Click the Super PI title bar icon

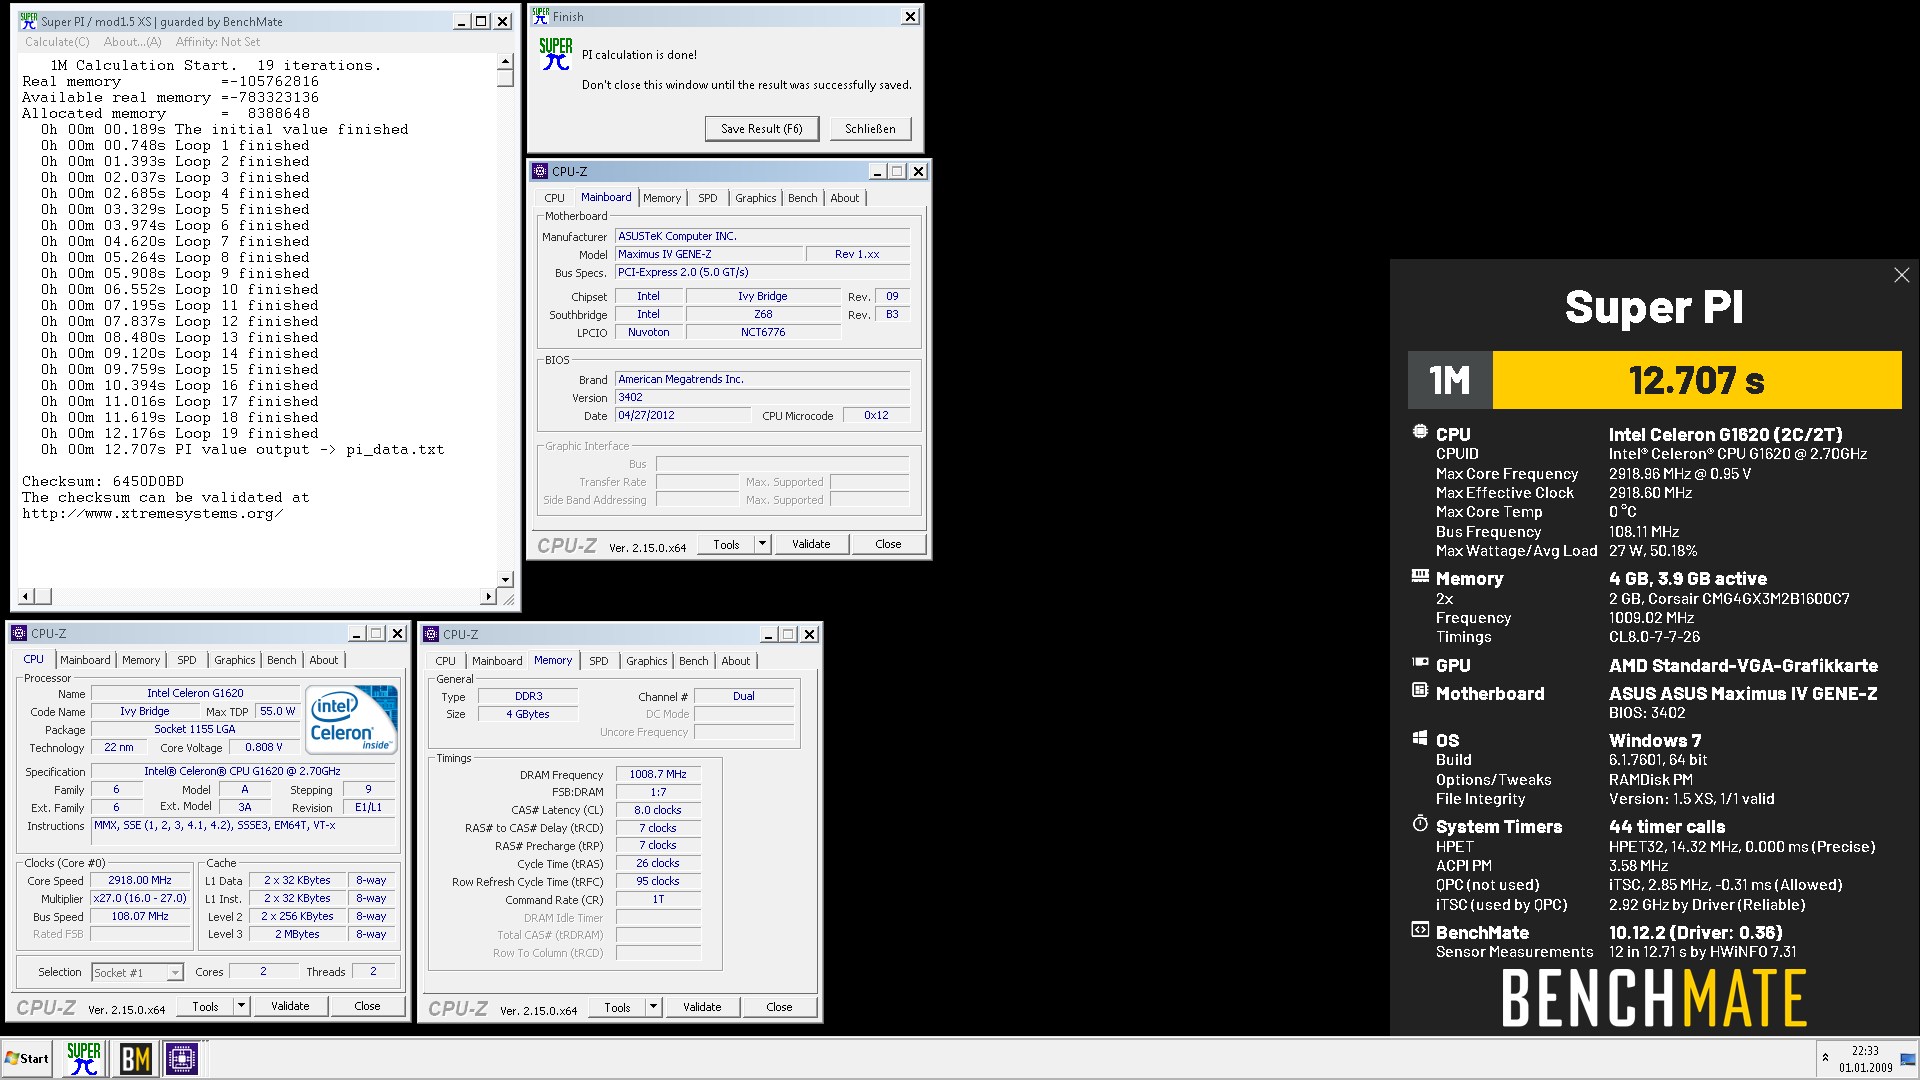point(28,21)
